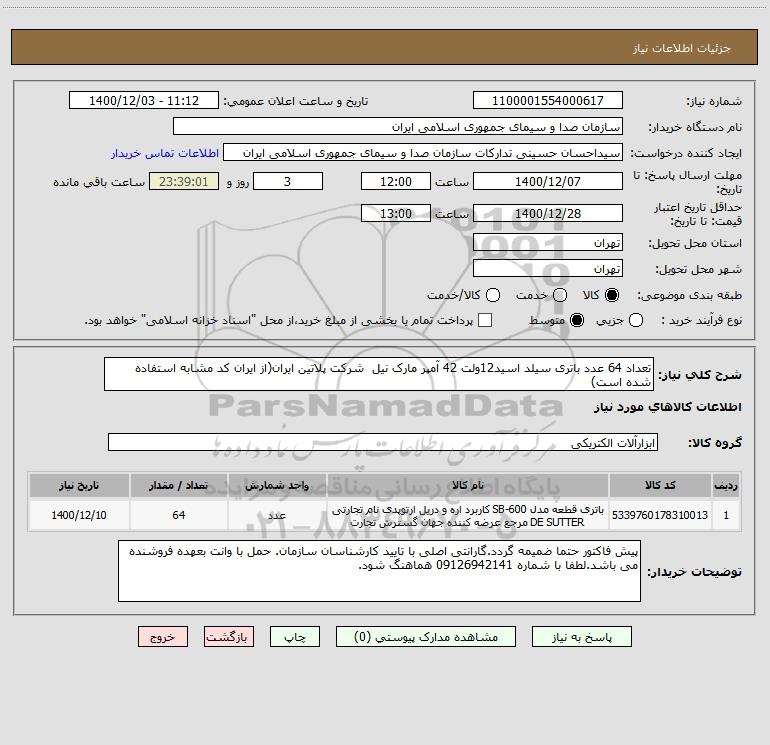Click the تاریخ نیاز column header

[79, 485]
